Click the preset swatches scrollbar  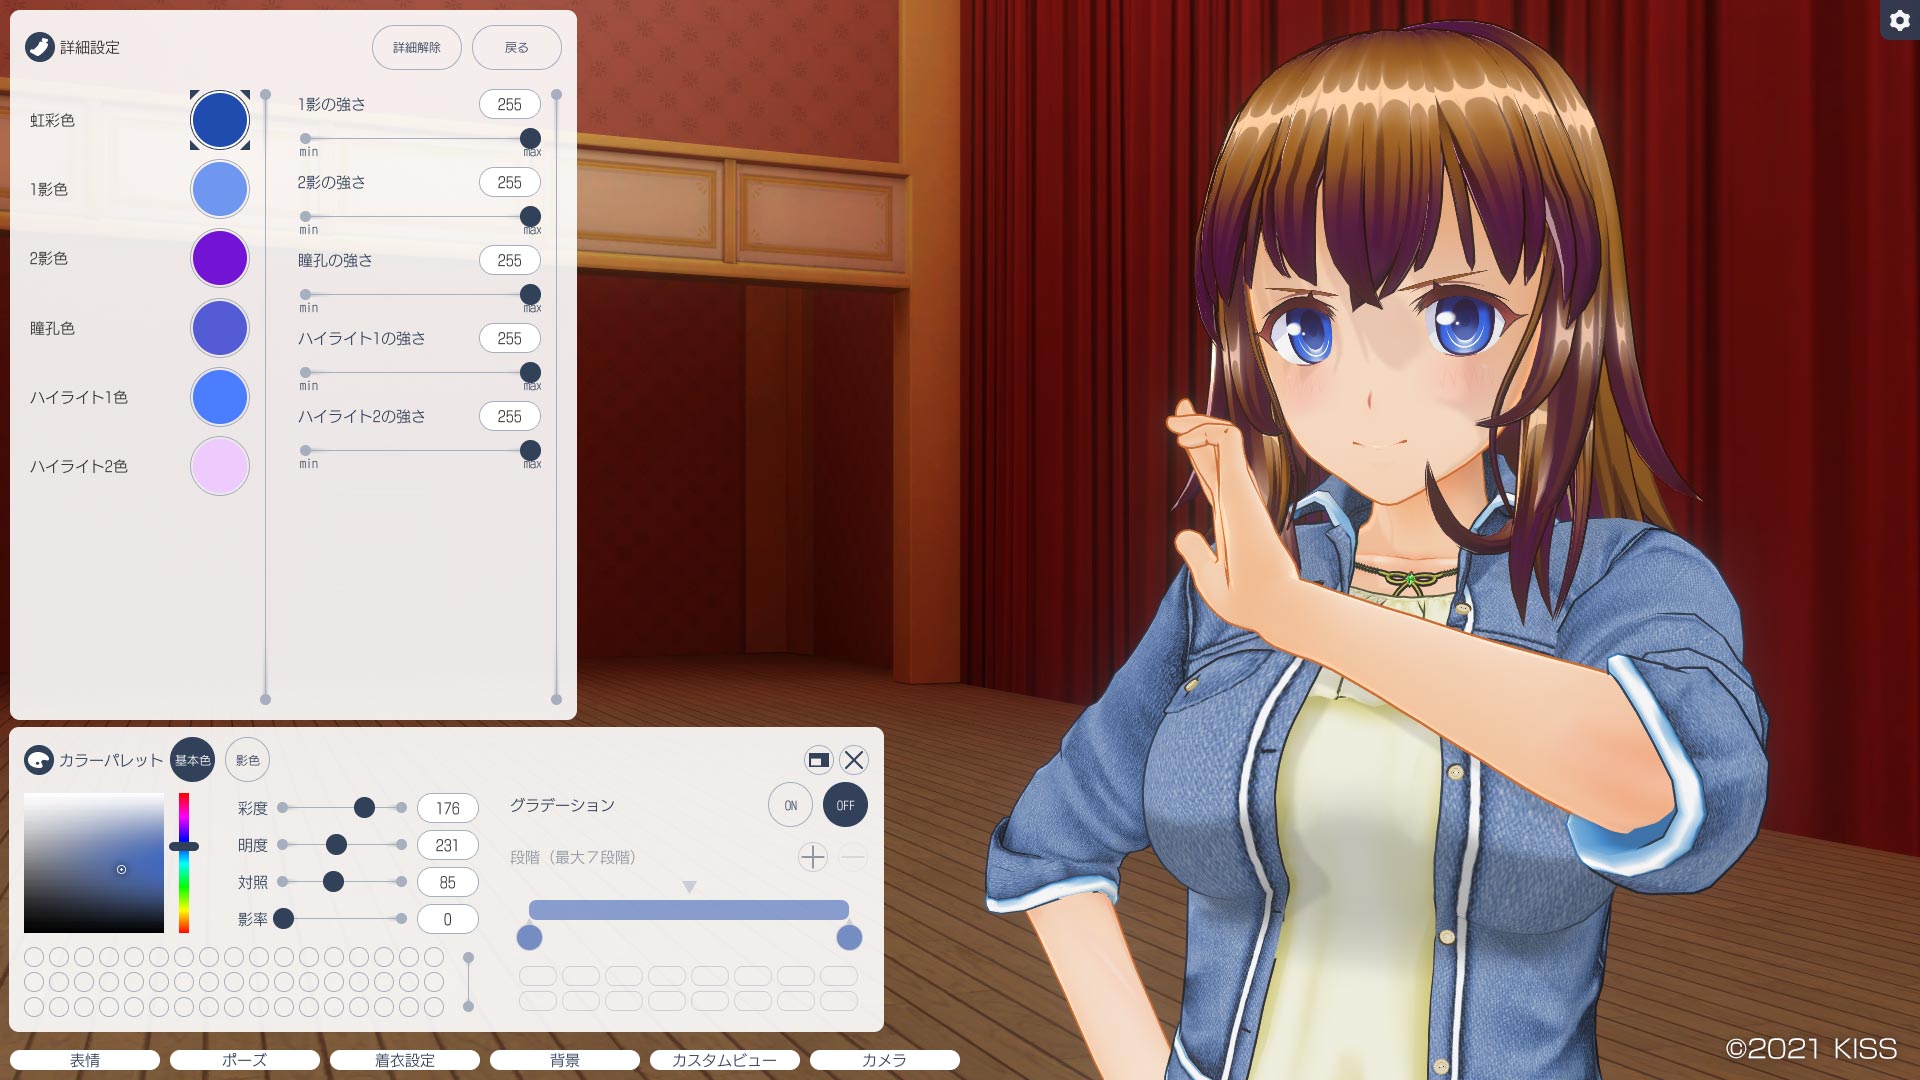468,982
